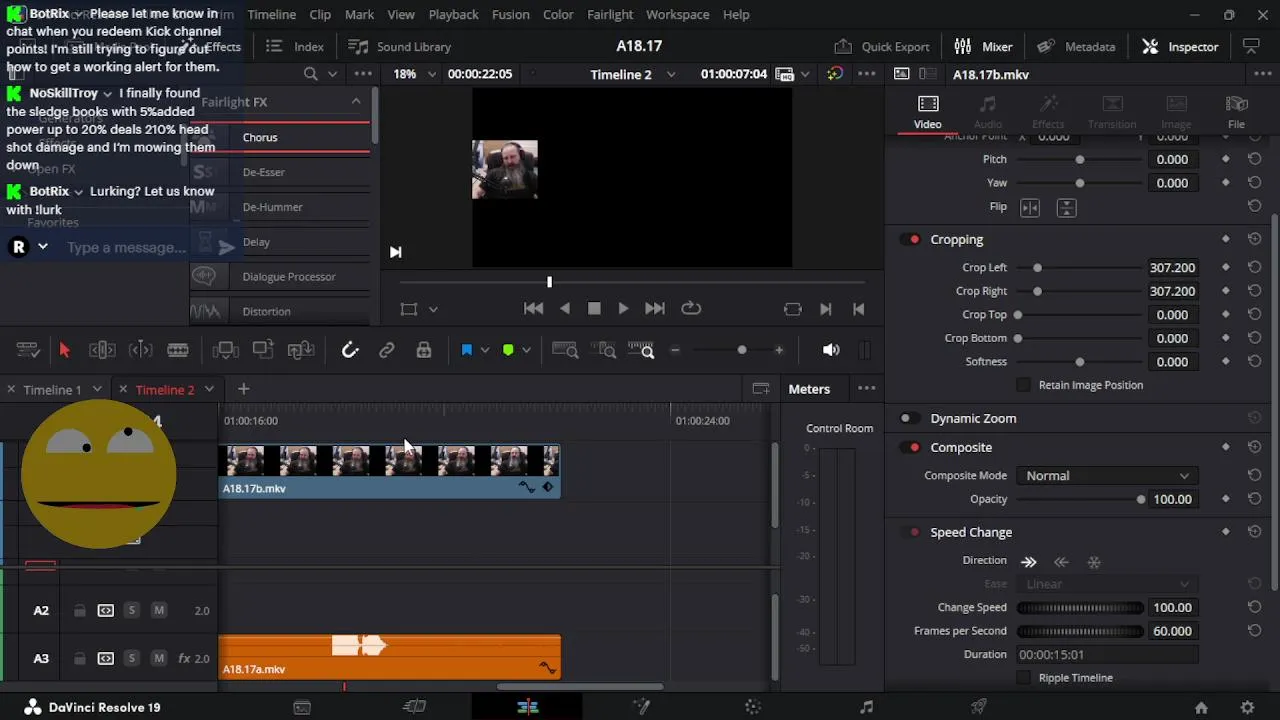Set speed direction to reverse

click(x=1061, y=562)
